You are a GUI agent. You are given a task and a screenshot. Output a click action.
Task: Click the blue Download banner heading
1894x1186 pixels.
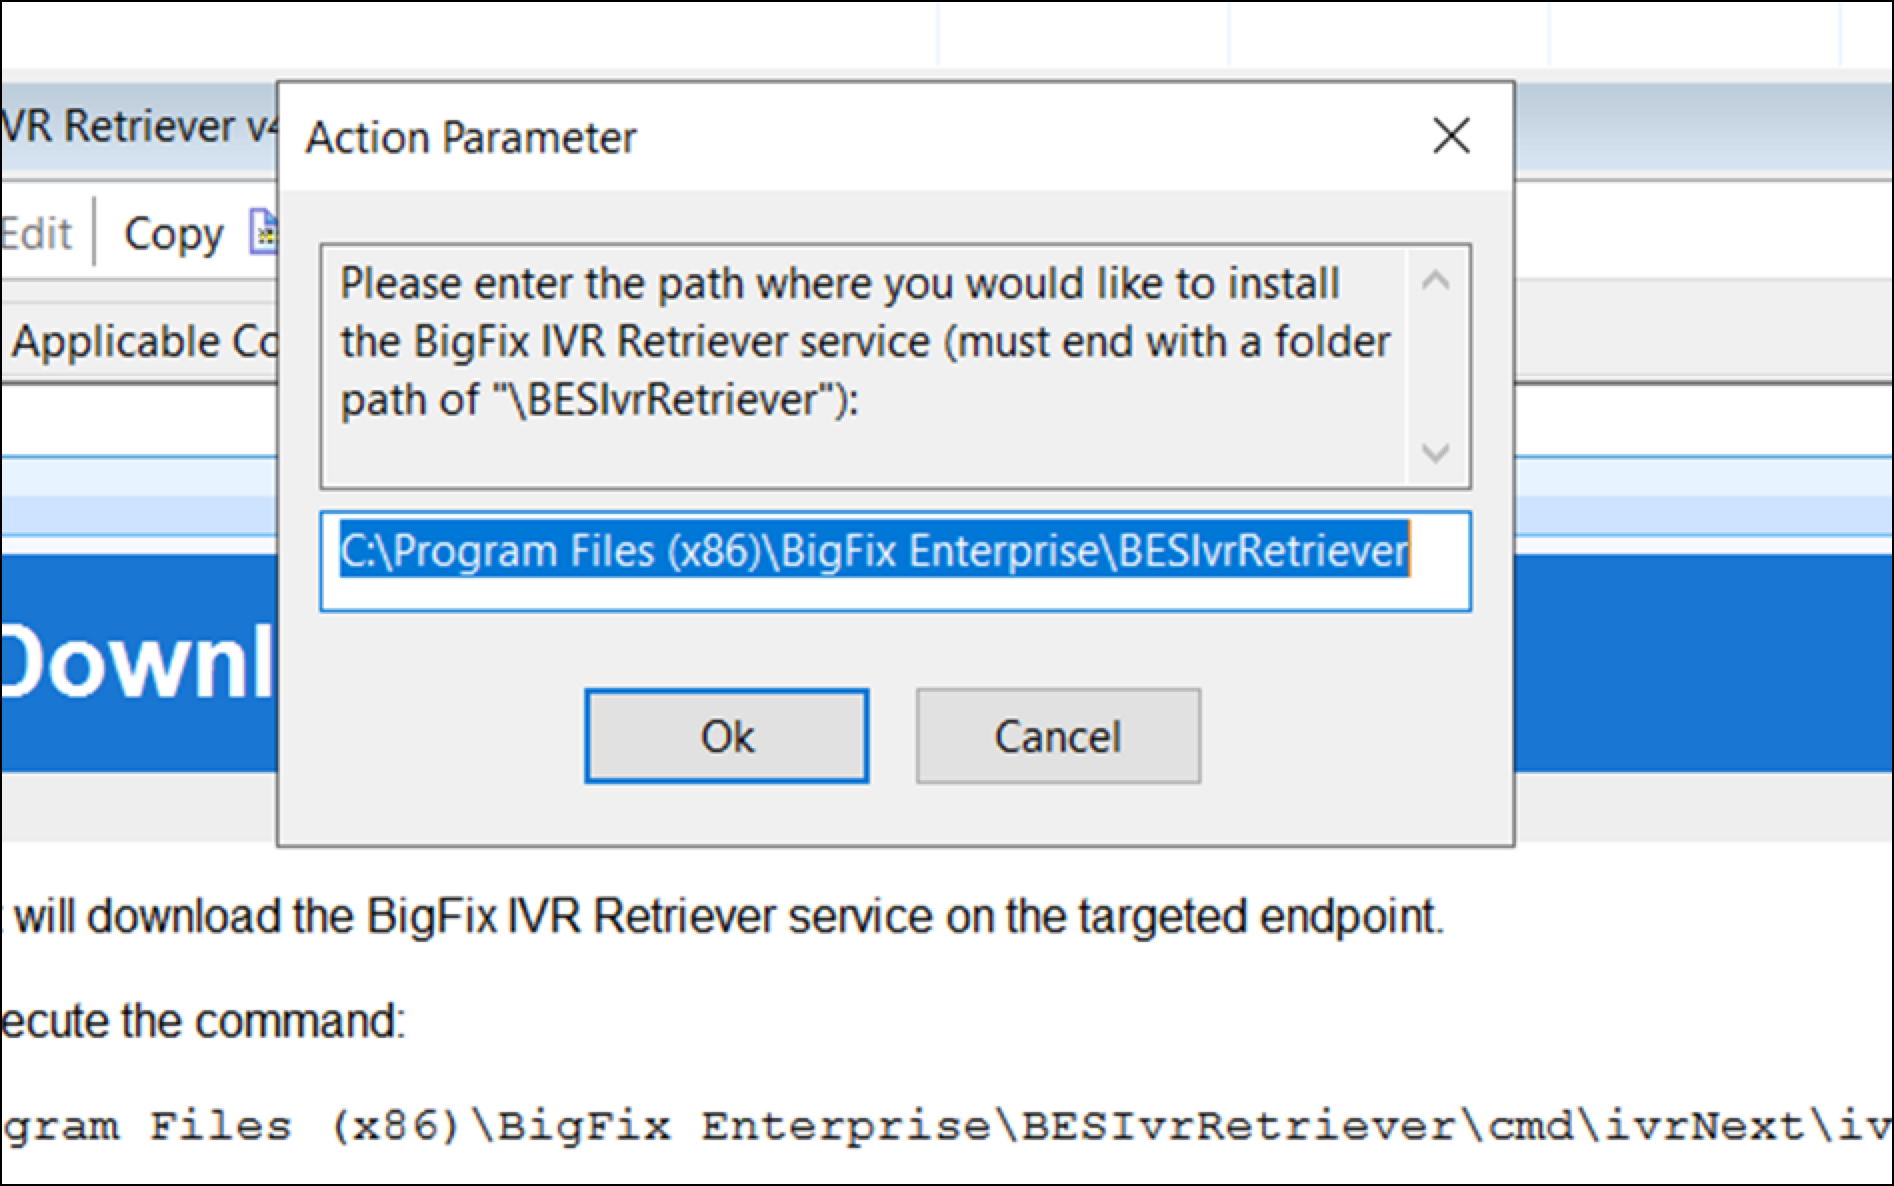(138, 662)
